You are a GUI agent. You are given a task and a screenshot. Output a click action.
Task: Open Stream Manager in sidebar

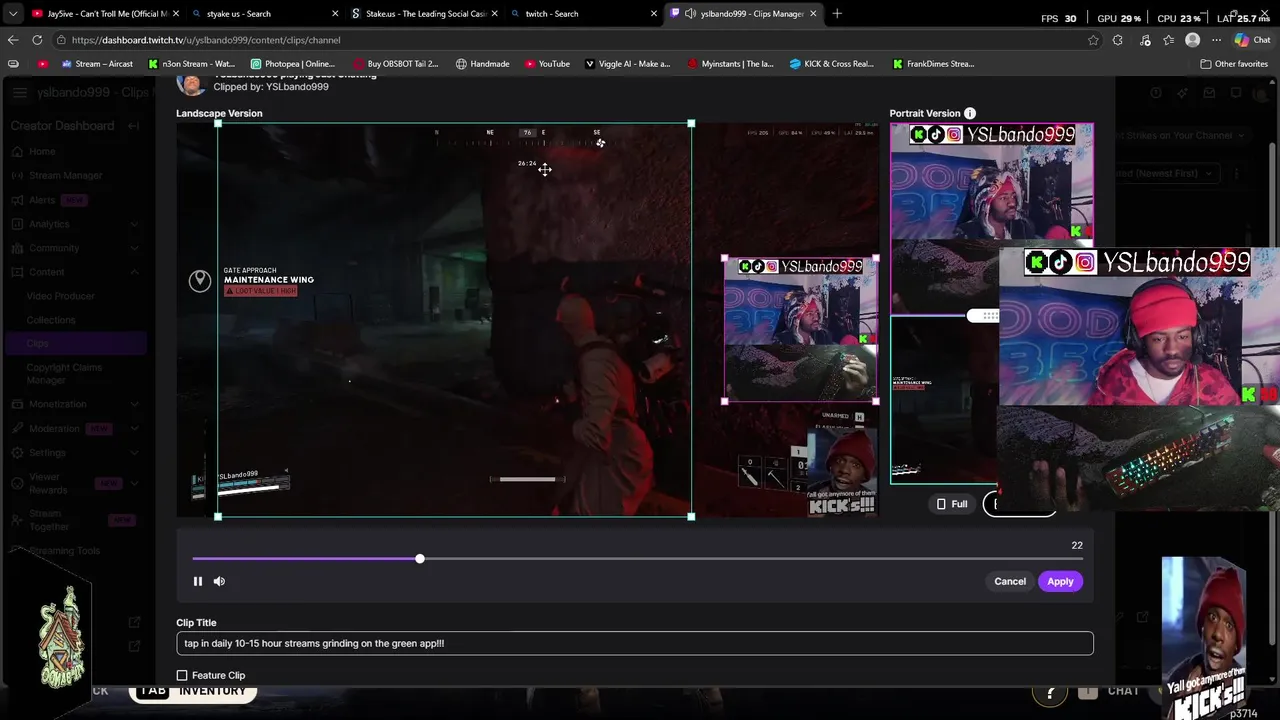pos(66,175)
